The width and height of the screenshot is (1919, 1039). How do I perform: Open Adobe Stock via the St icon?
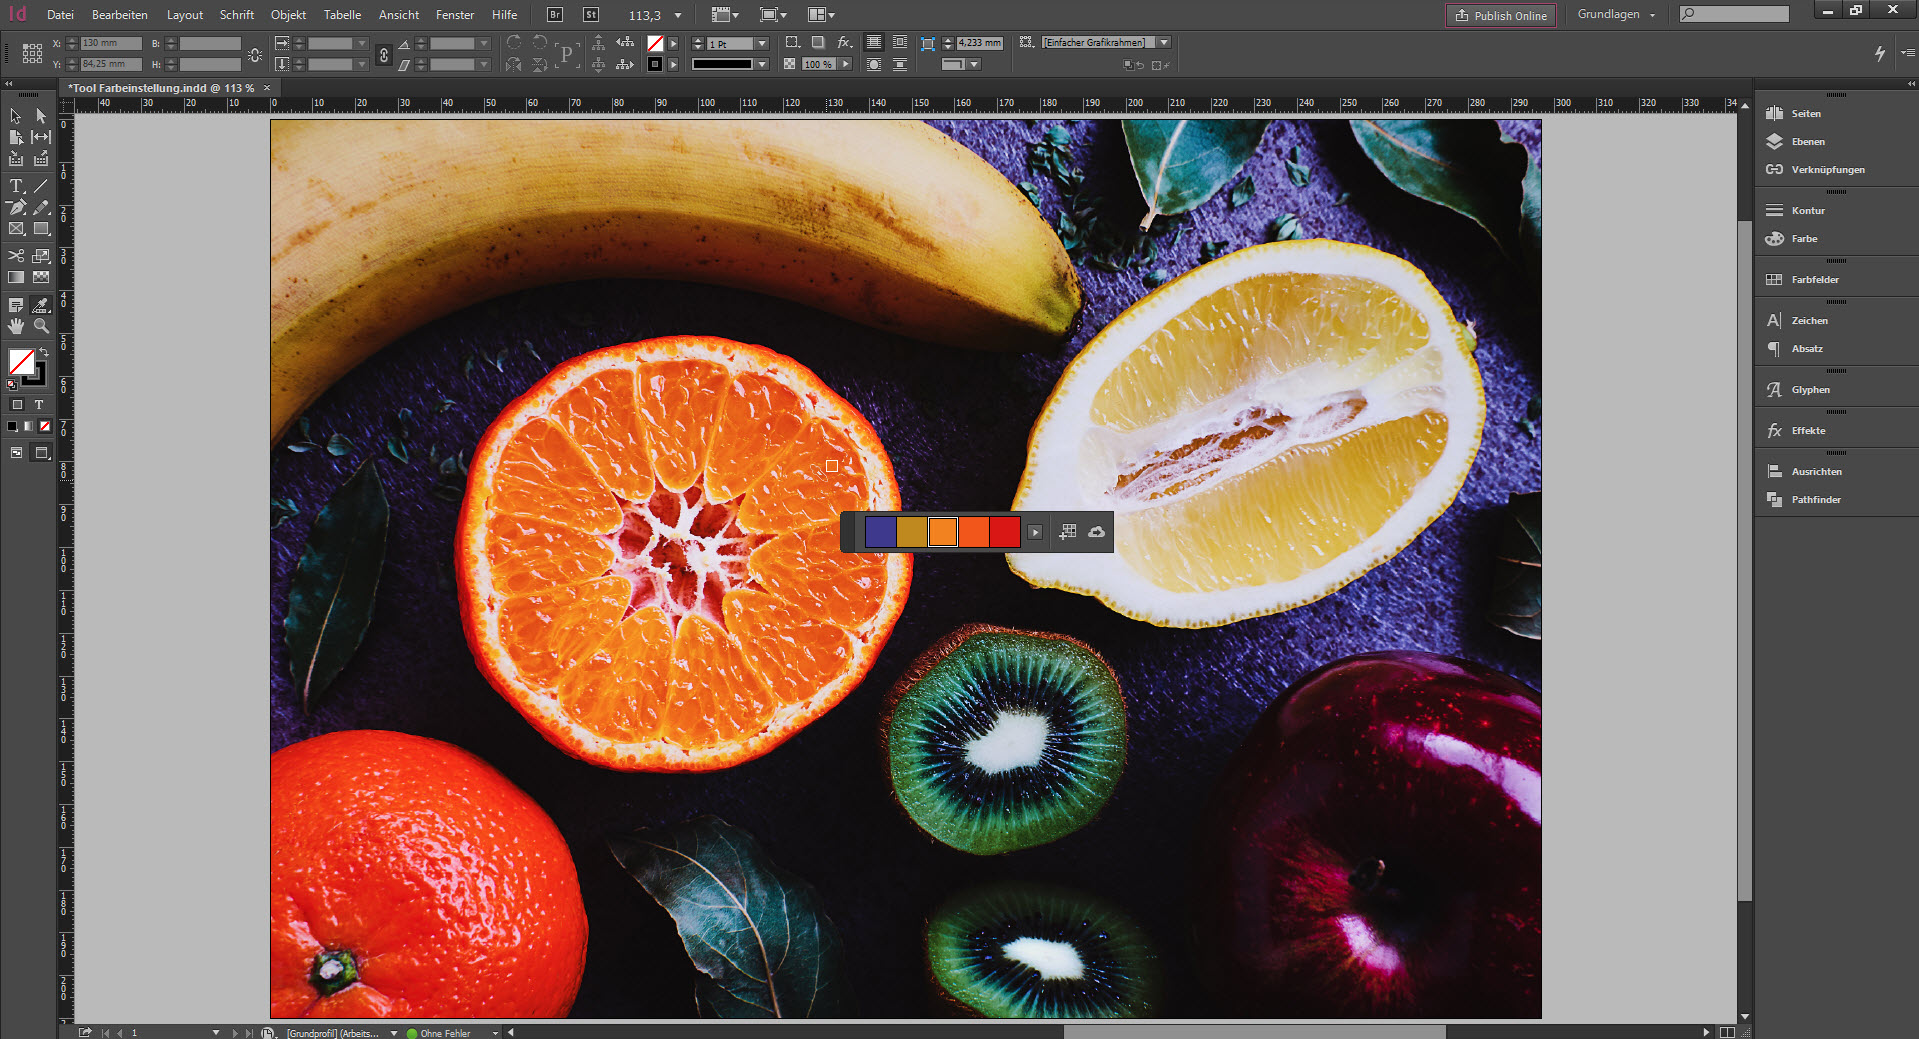(591, 15)
